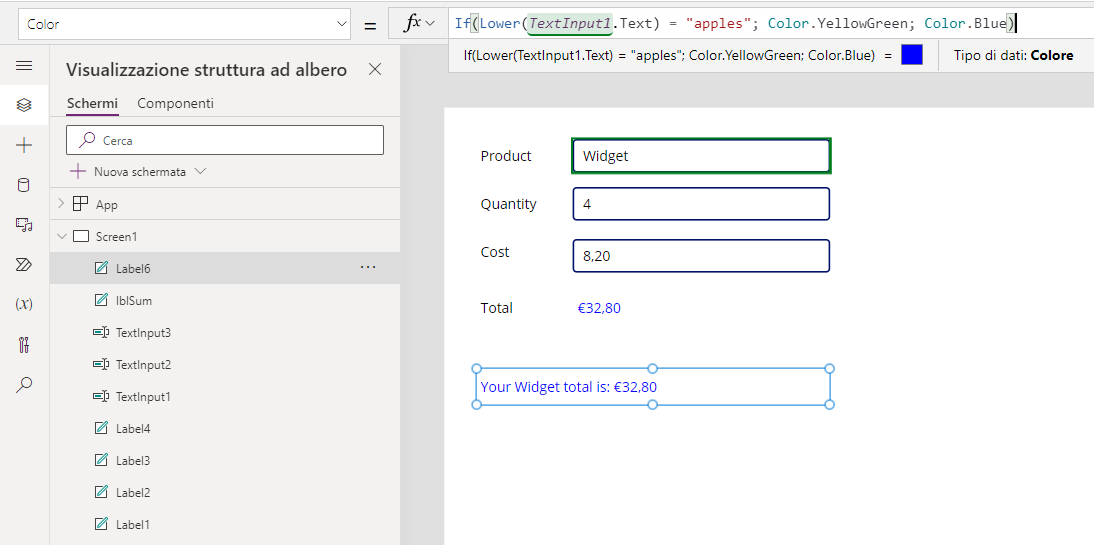Open the Power Automate flows pane
The width and height of the screenshot is (1094, 545).
point(24,264)
